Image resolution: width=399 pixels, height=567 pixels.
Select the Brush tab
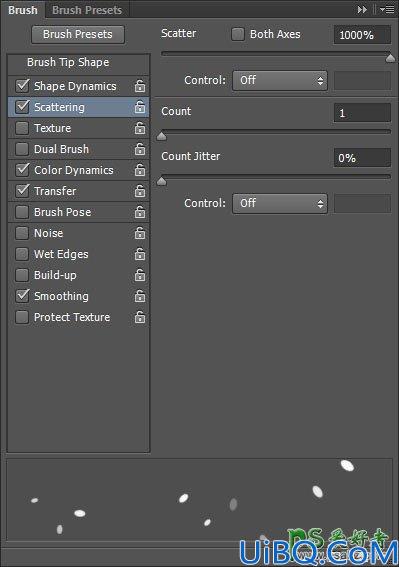click(x=23, y=10)
